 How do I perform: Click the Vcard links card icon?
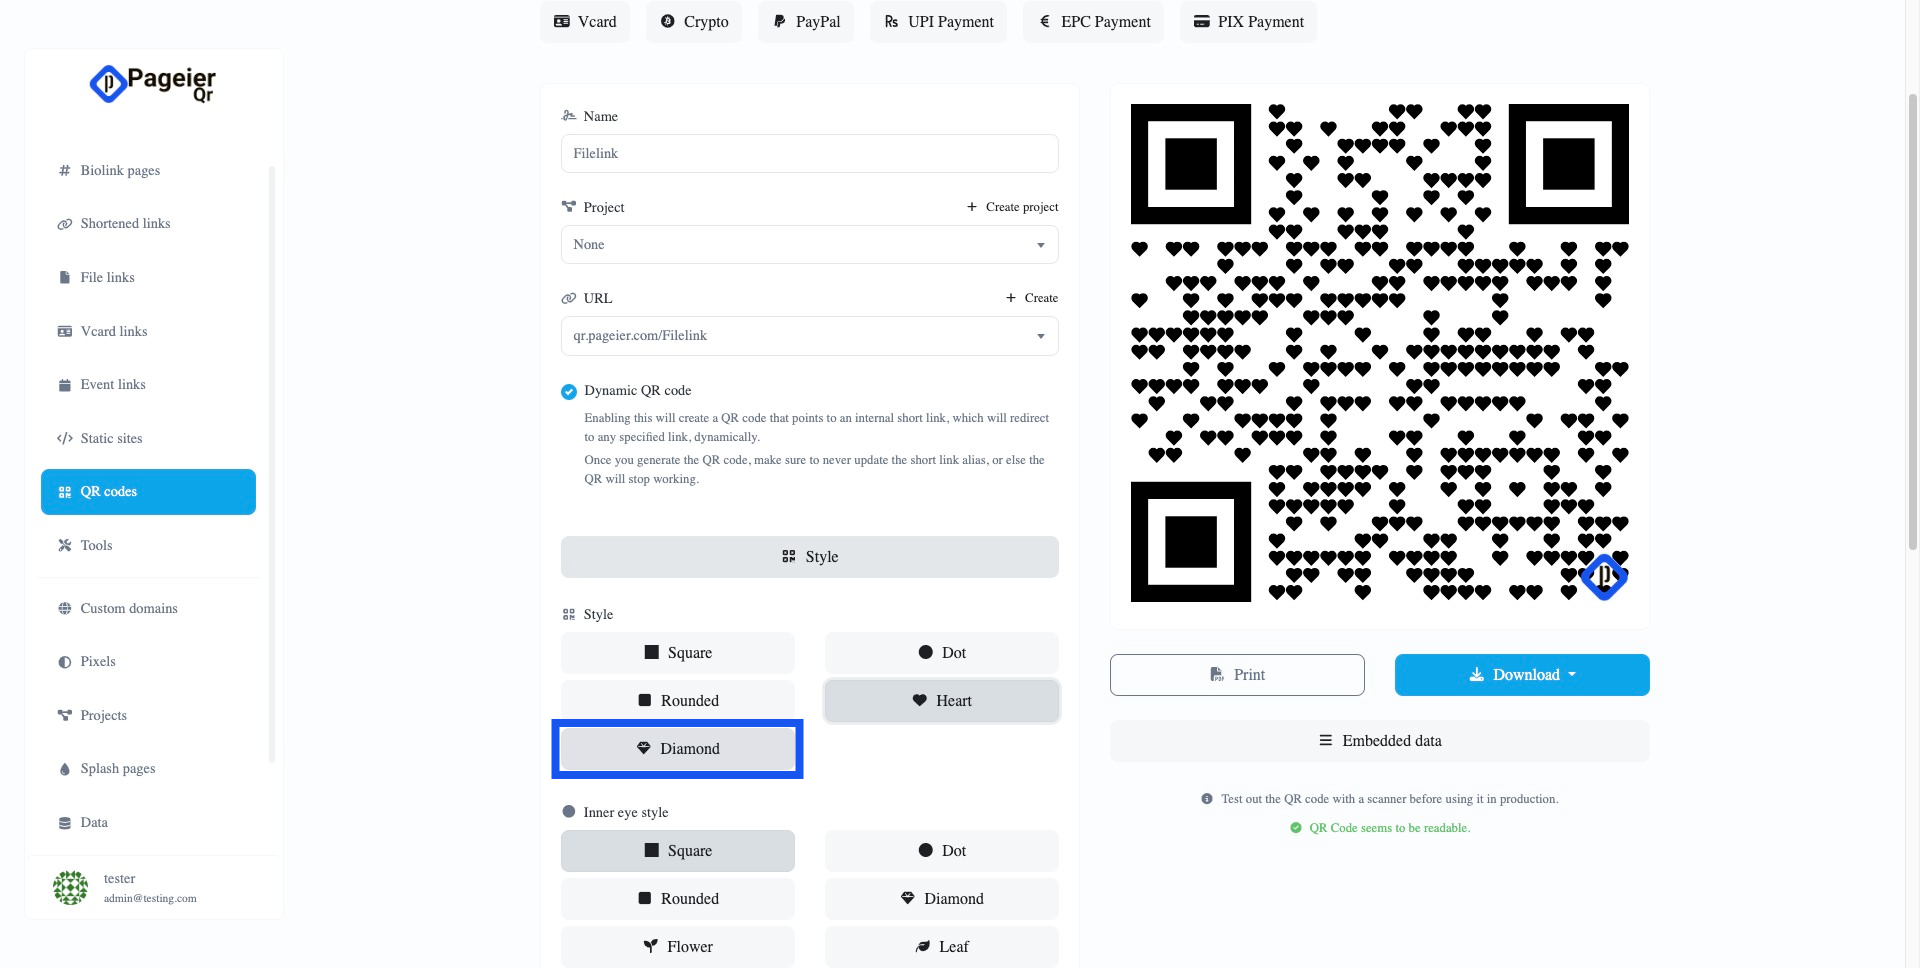pyautogui.click(x=65, y=332)
